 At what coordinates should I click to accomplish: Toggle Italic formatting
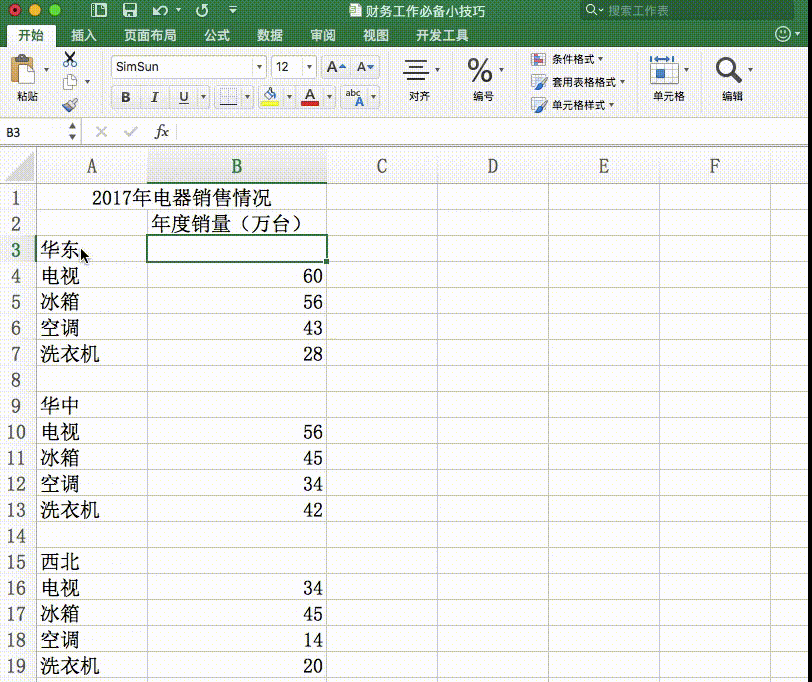click(154, 97)
